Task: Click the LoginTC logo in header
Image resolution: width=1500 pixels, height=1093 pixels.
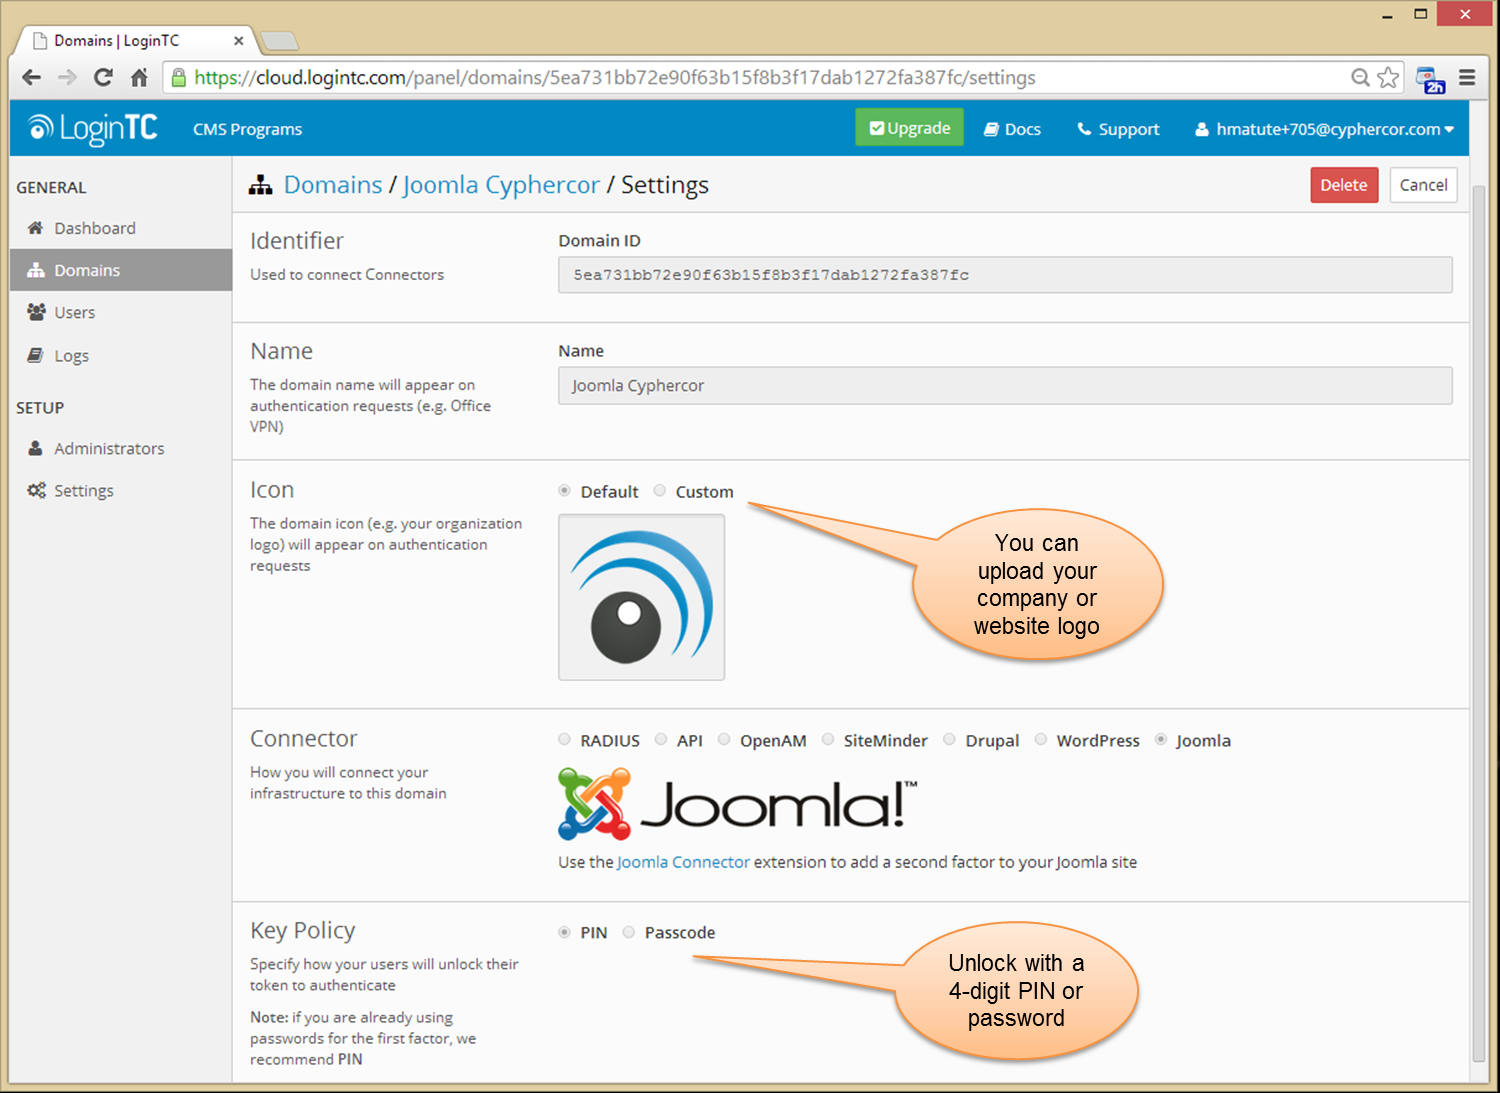Action: (93, 128)
